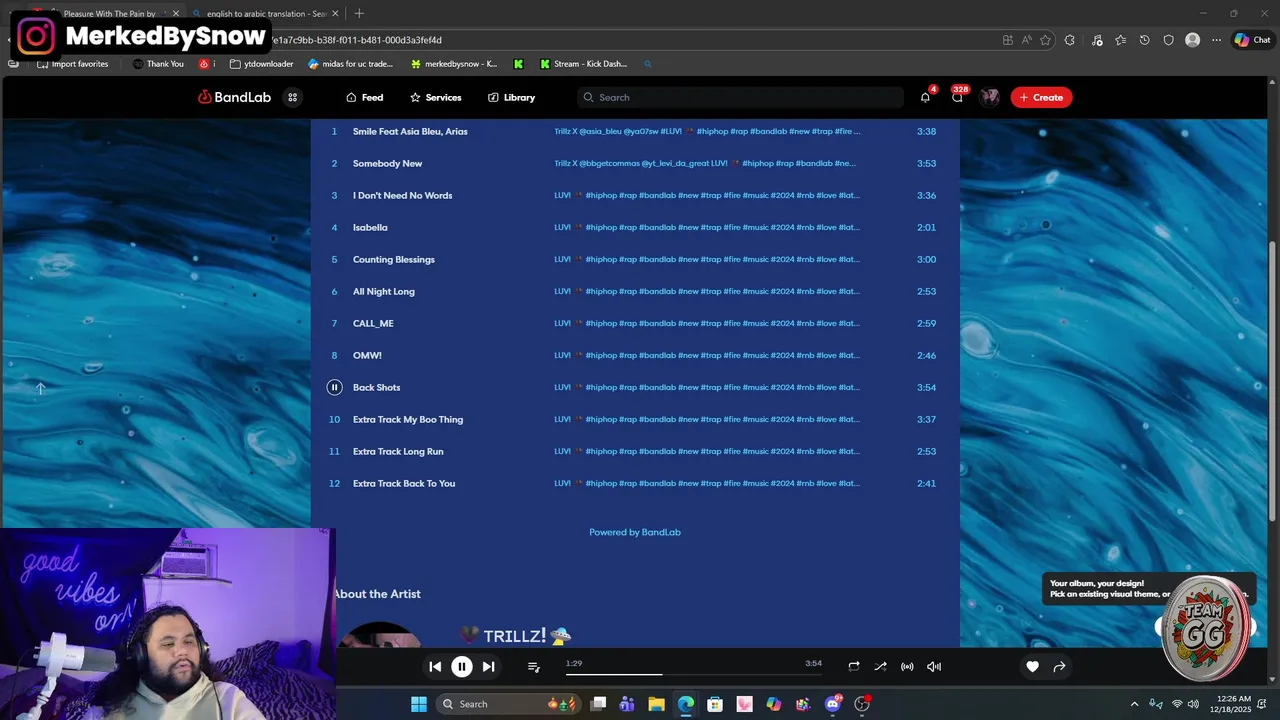Play track Smile Feat Asia Bleu, Arias

pos(410,131)
